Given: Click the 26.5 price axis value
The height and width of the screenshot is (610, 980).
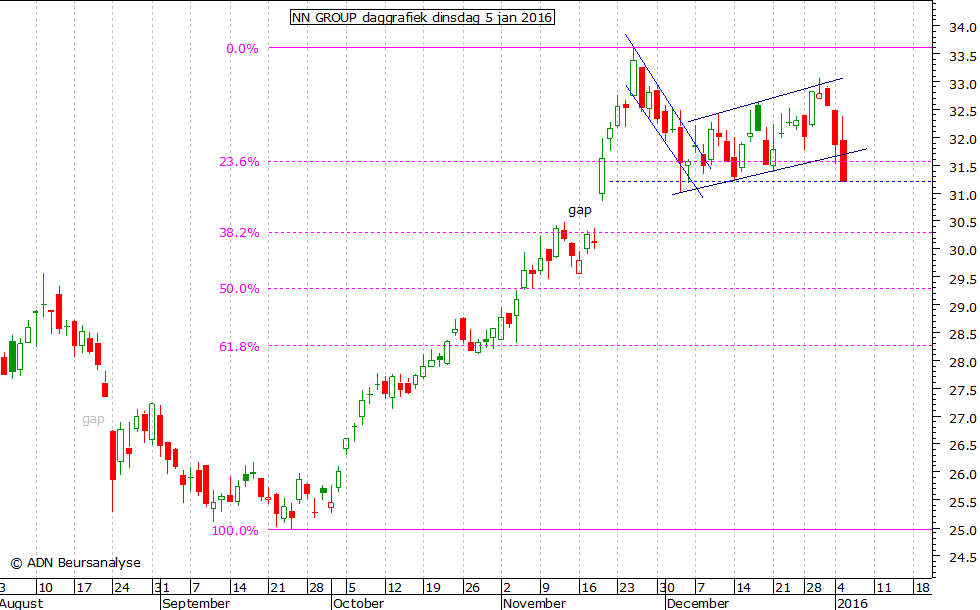Looking at the screenshot, I should click(x=963, y=446).
